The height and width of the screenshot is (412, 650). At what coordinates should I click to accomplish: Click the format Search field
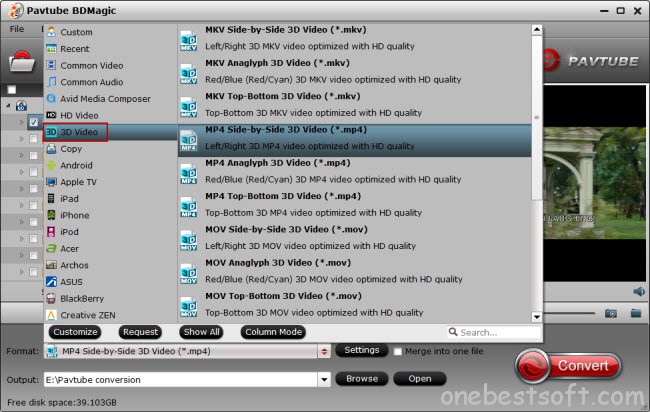point(495,332)
